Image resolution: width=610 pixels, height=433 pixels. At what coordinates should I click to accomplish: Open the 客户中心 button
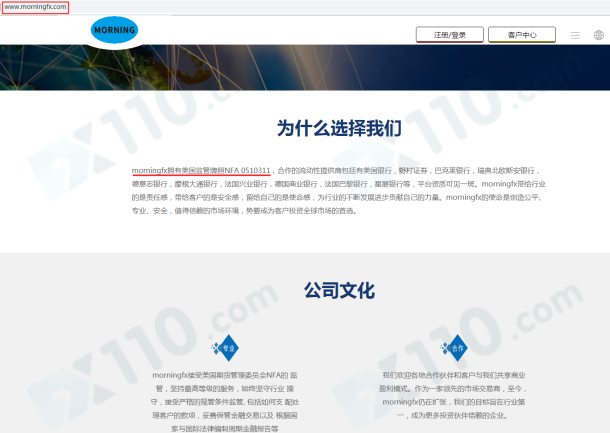(x=522, y=35)
